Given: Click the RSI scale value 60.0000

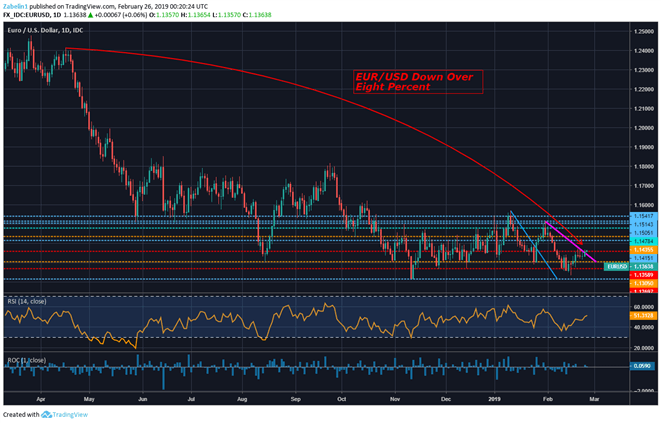Looking at the screenshot, I should (644, 307).
